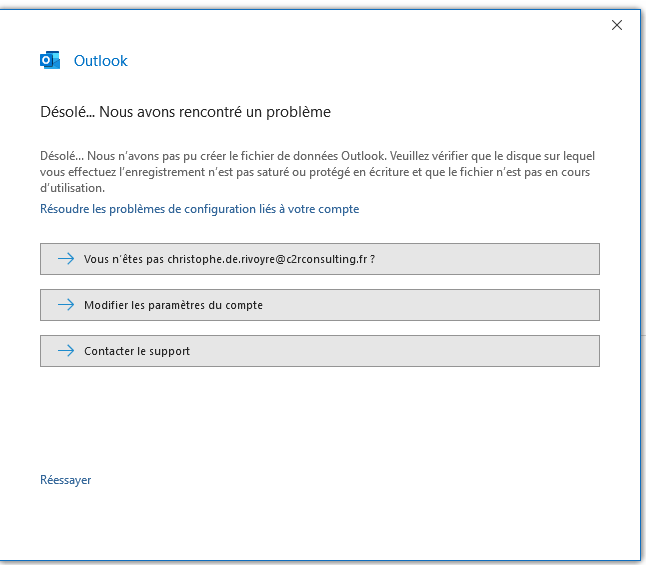Click blank space below the support button

point(320,420)
